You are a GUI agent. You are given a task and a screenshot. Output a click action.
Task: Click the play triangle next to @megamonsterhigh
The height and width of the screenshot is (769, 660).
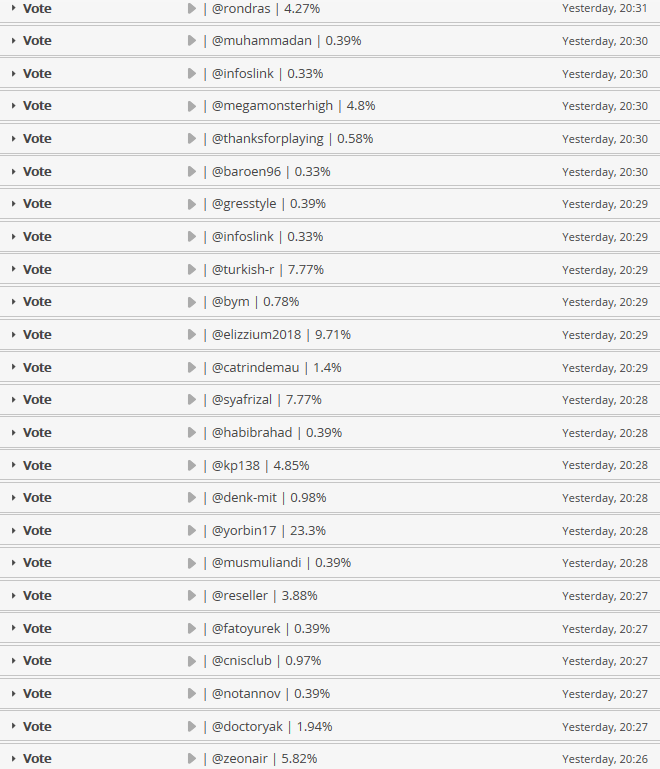[192, 106]
